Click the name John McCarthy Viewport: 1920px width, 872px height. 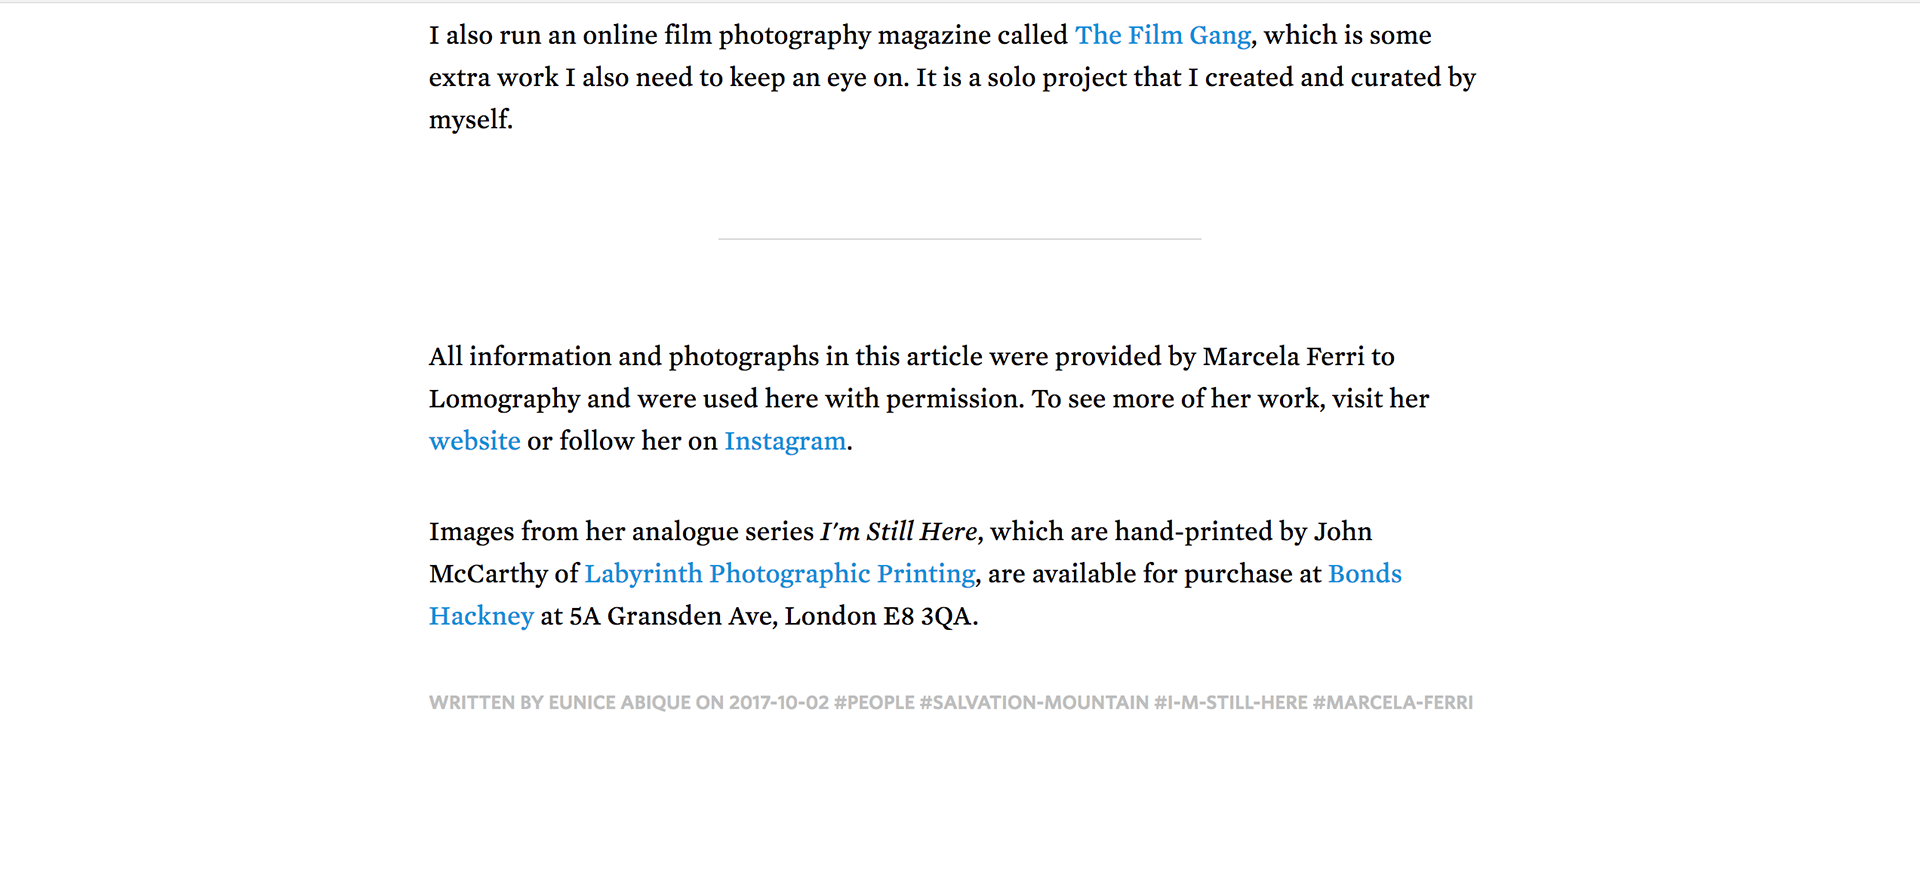[1340, 533]
